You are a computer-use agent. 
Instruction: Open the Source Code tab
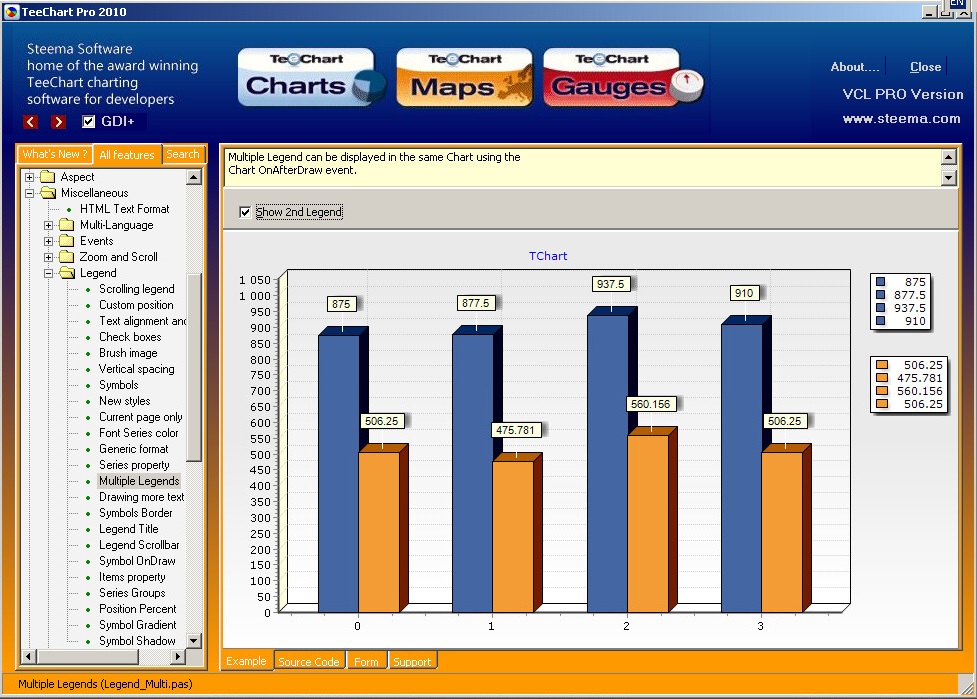coord(309,661)
